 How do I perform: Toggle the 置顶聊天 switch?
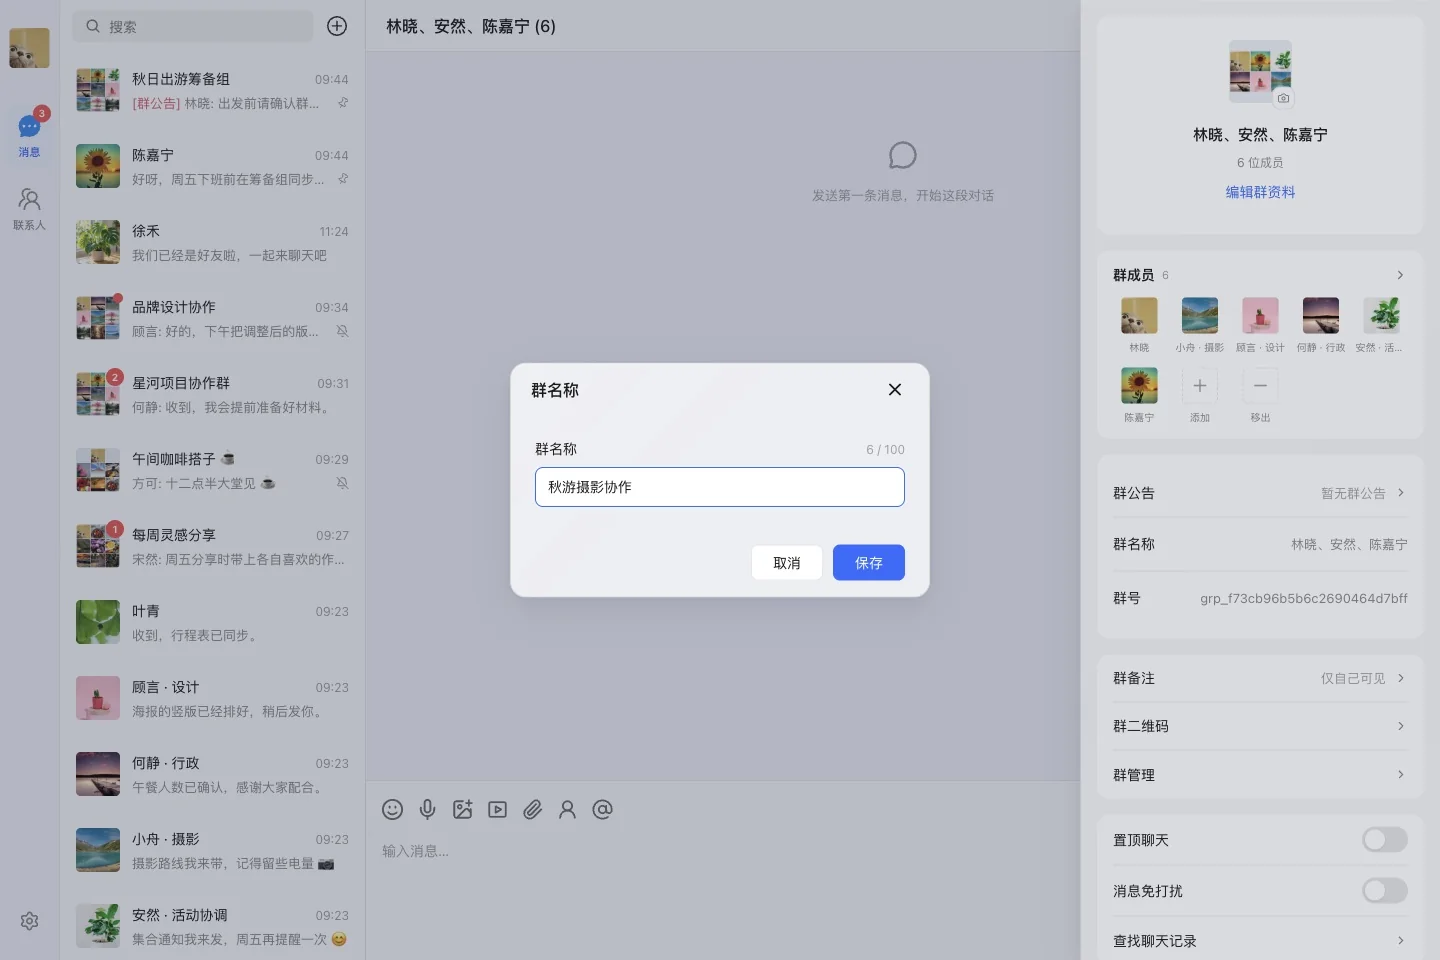pyautogui.click(x=1385, y=840)
